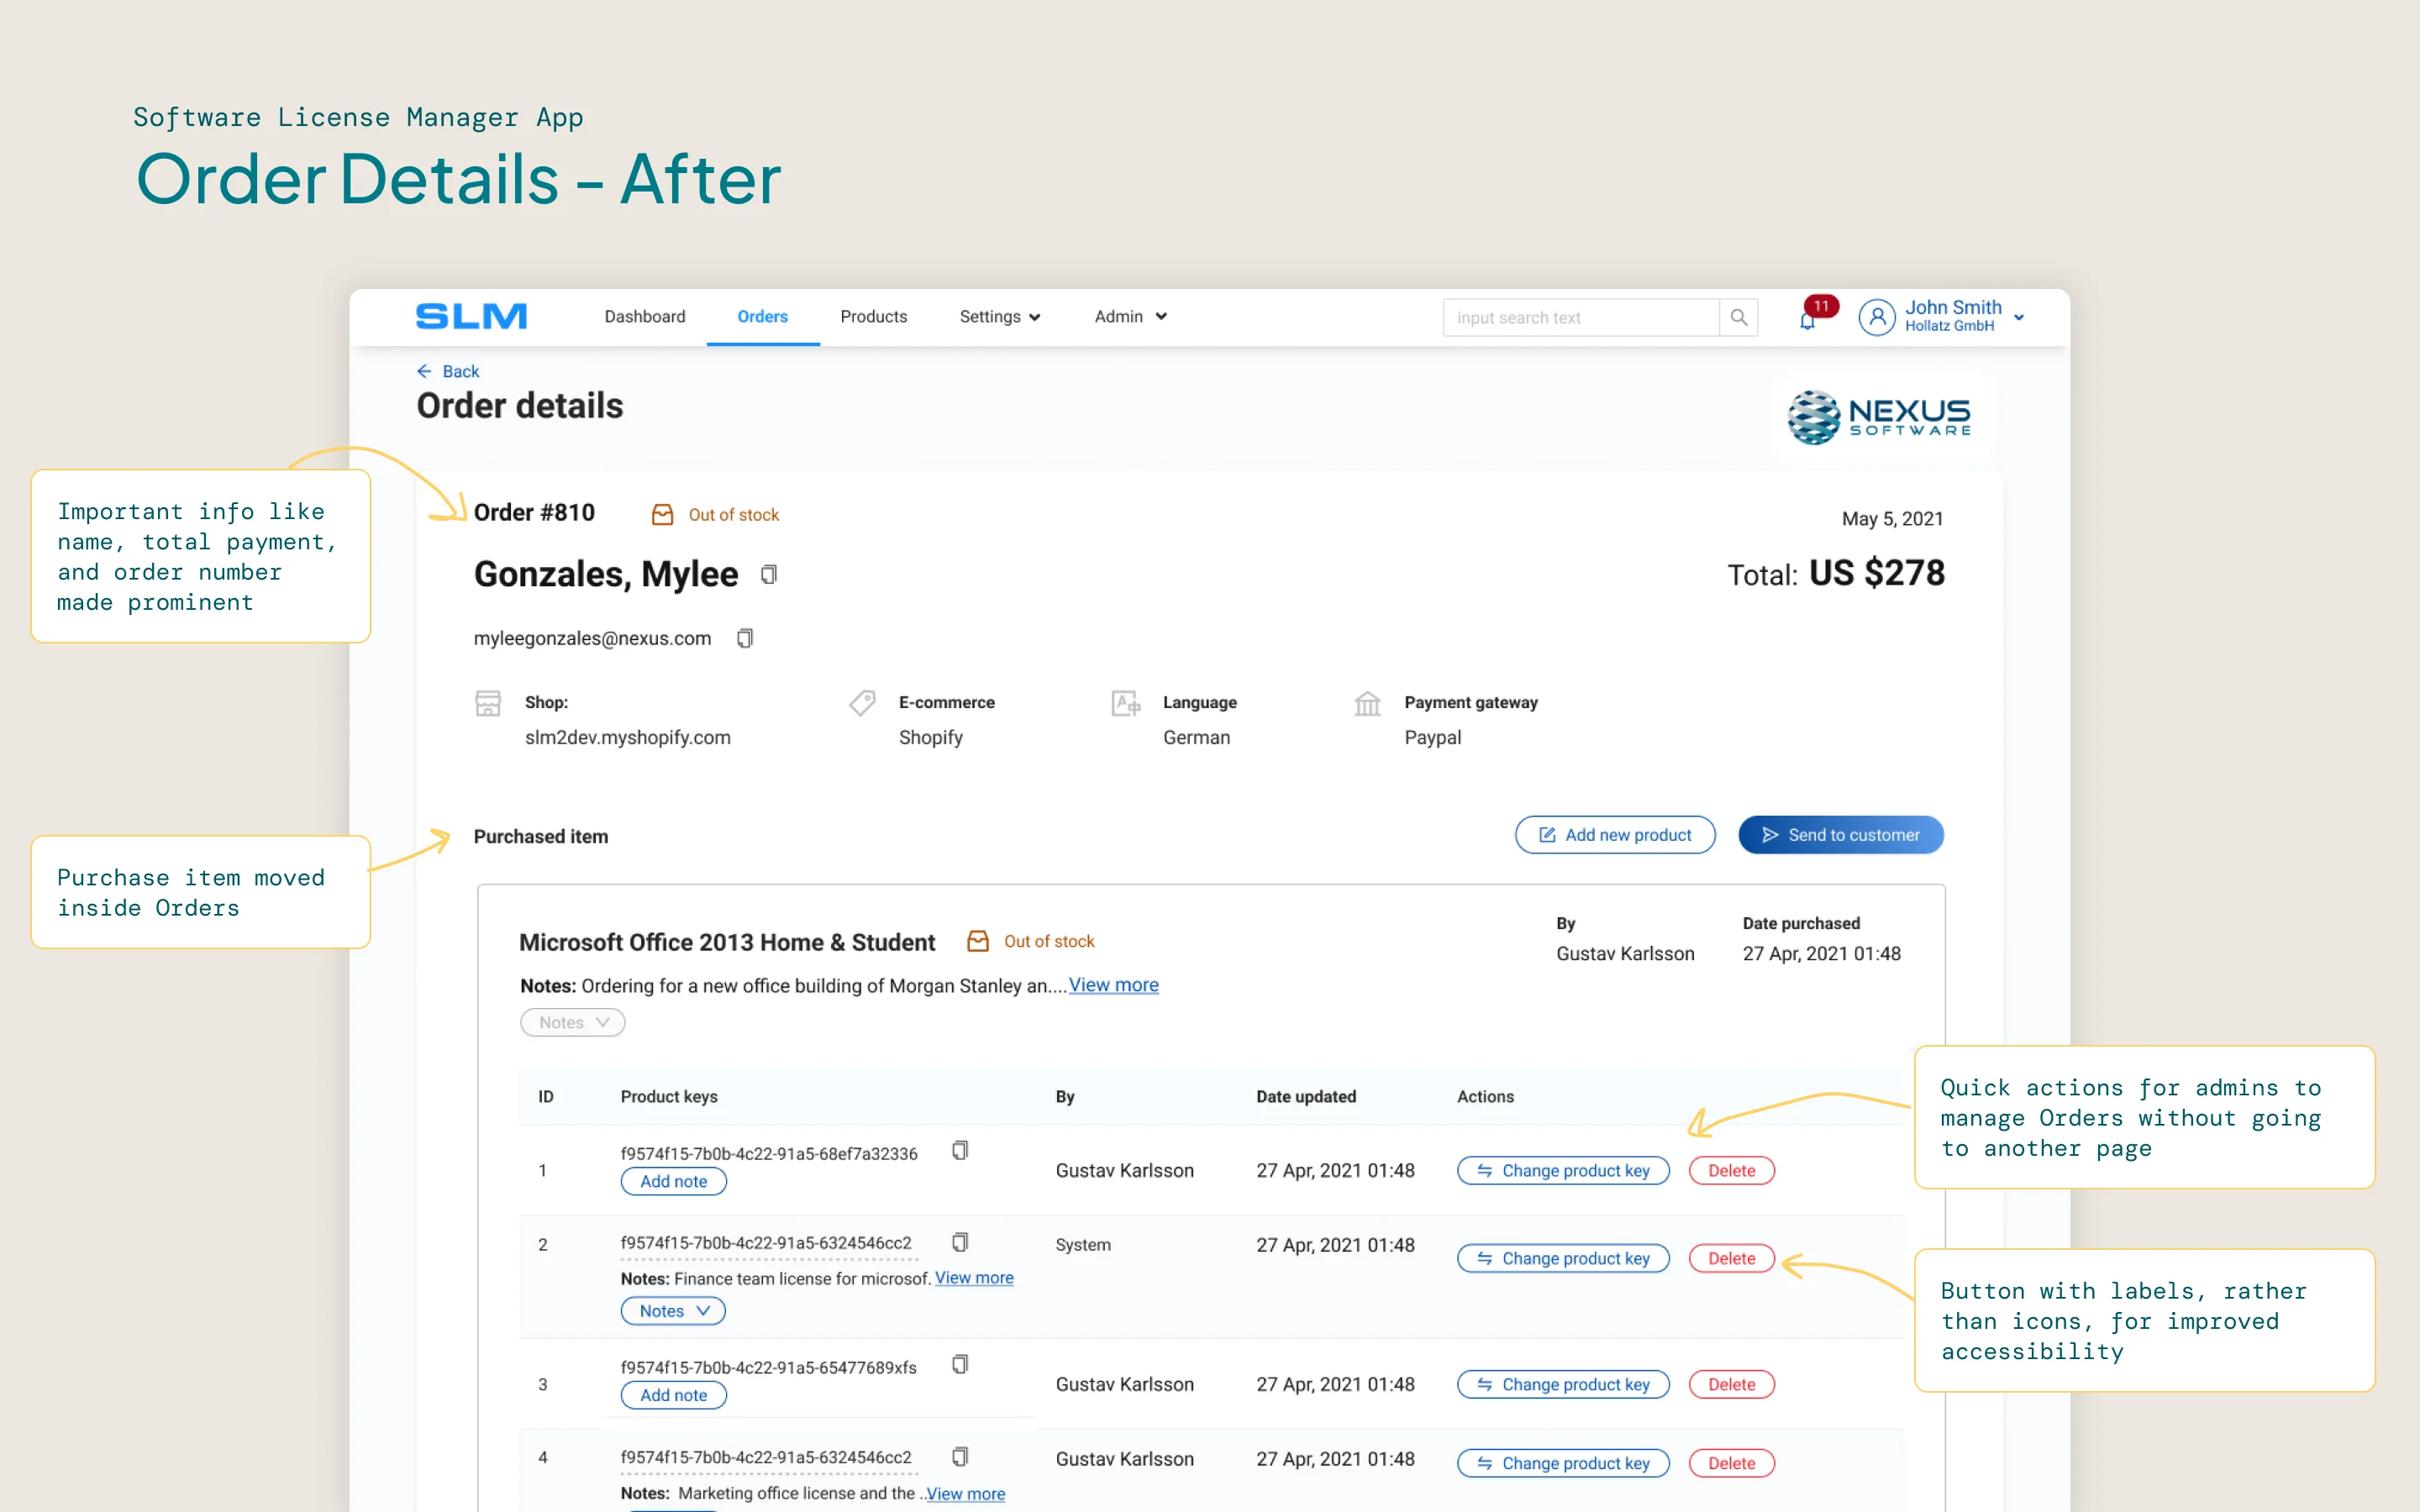Click the Payment gateway bank icon
This screenshot has width=2420, height=1512.
point(1367,703)
